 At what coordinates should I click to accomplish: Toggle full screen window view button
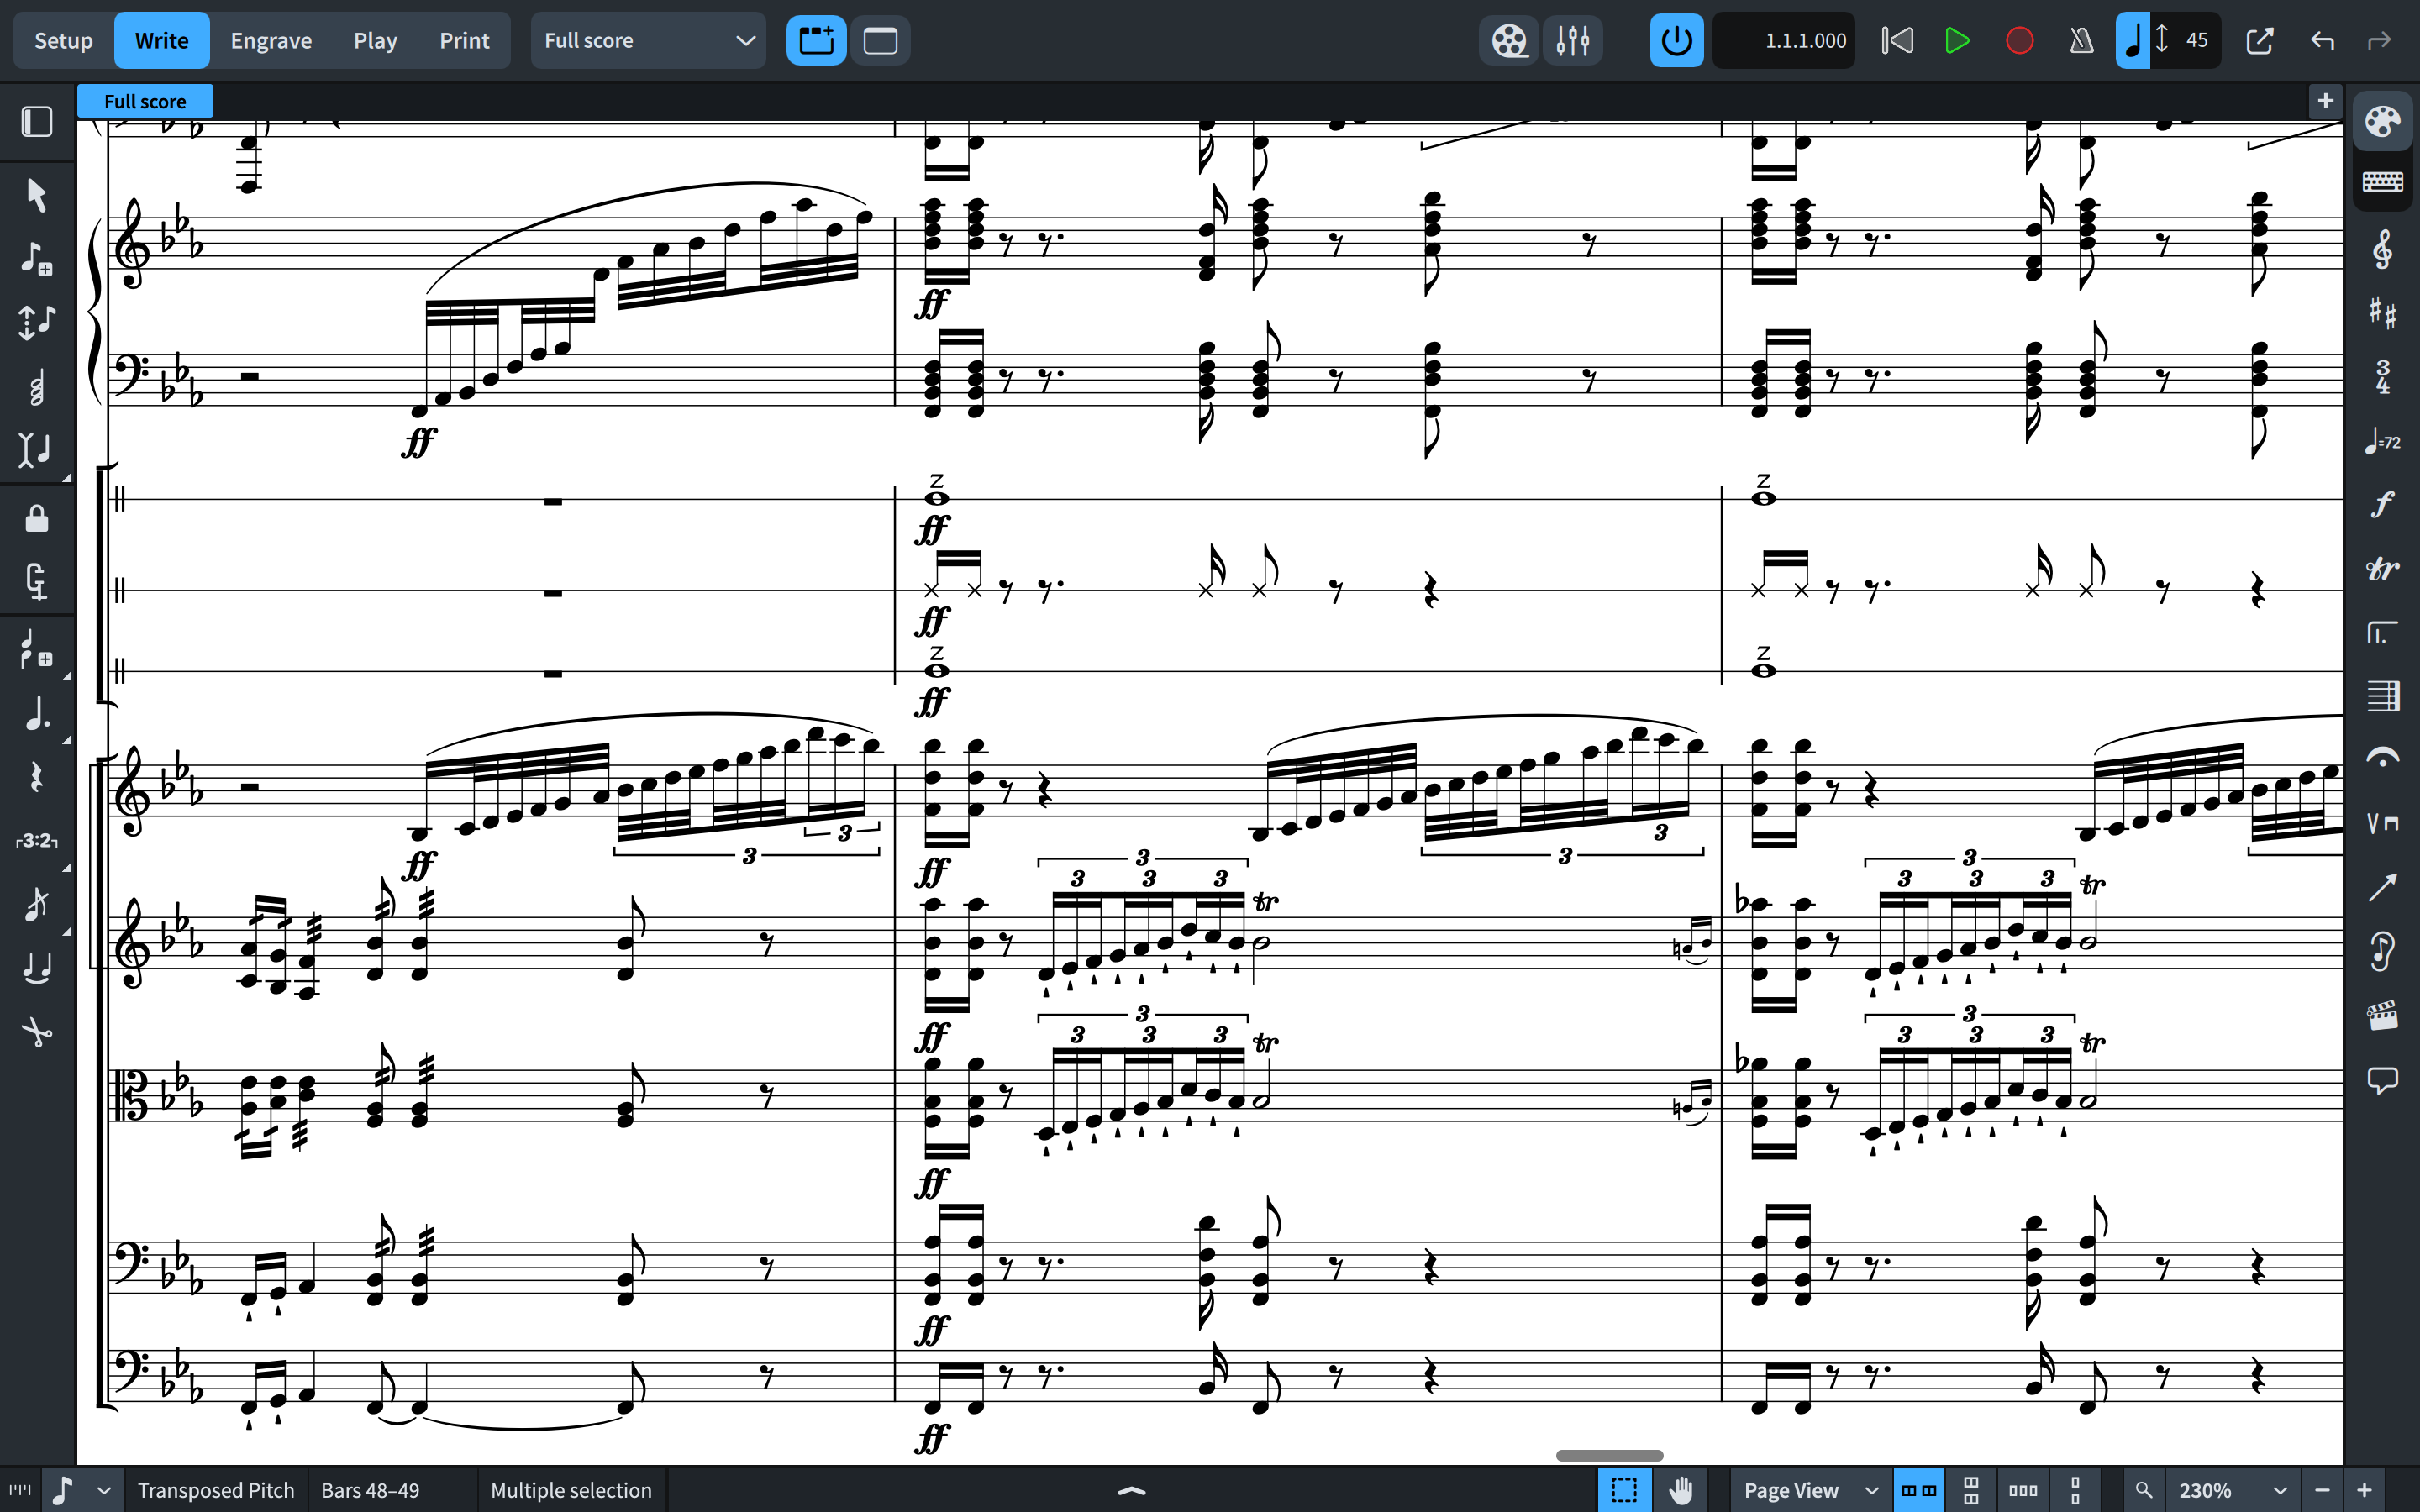click(x=880, y=41)
